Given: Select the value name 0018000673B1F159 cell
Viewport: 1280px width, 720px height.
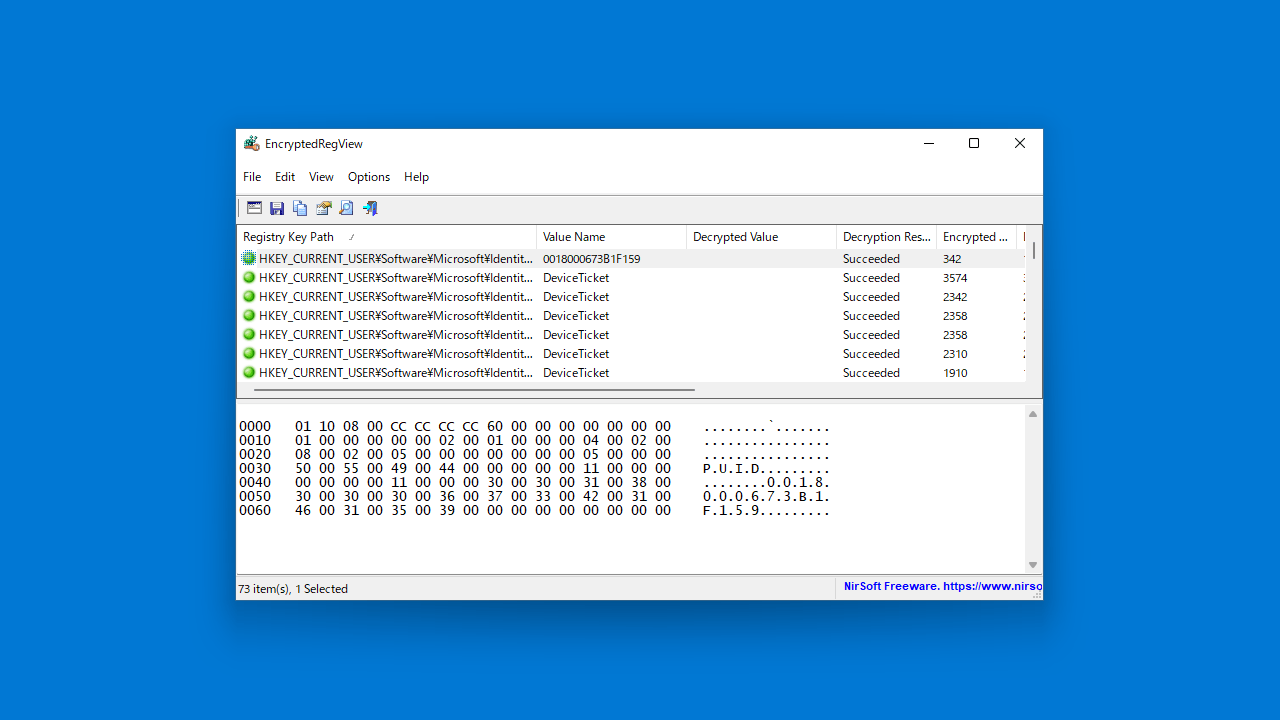Looking at the screenshot, I should [591, 258].
